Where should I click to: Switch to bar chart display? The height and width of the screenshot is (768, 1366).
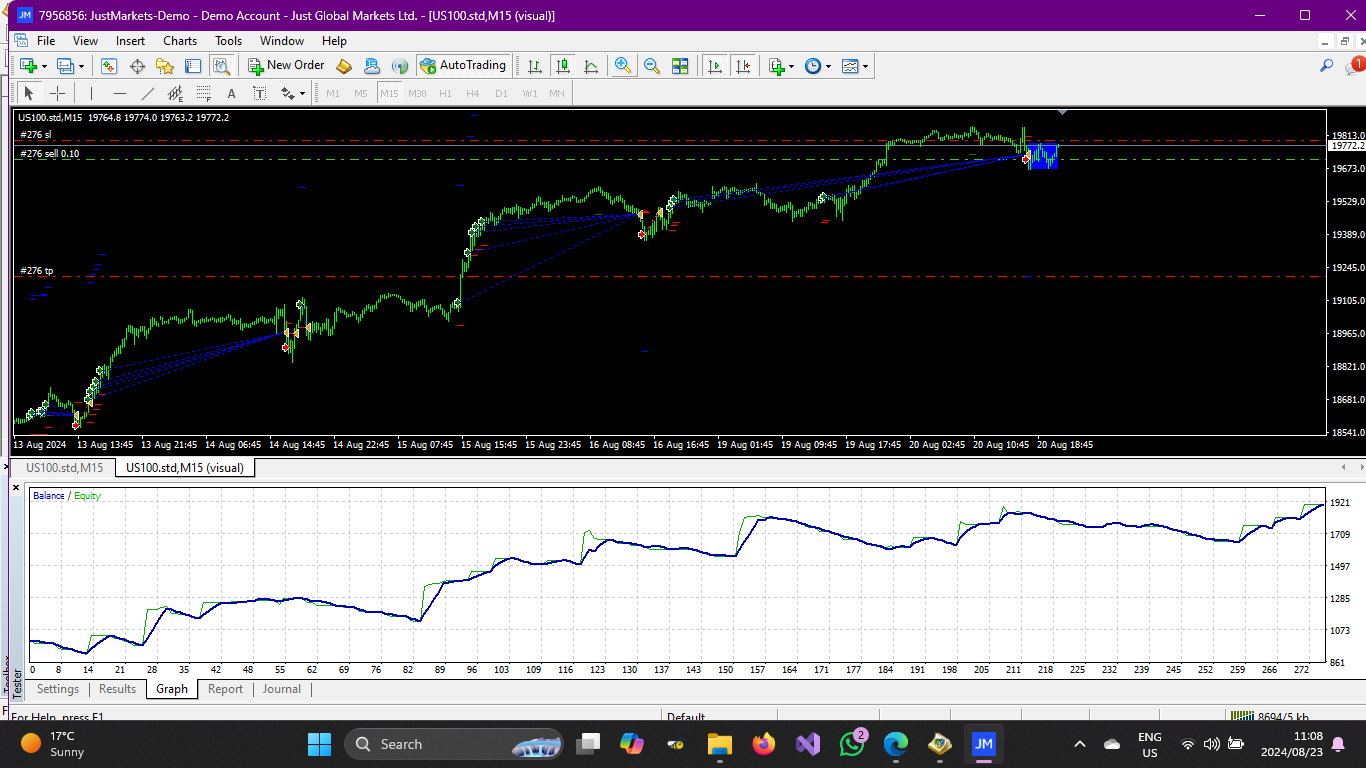(x=535, y=66)
